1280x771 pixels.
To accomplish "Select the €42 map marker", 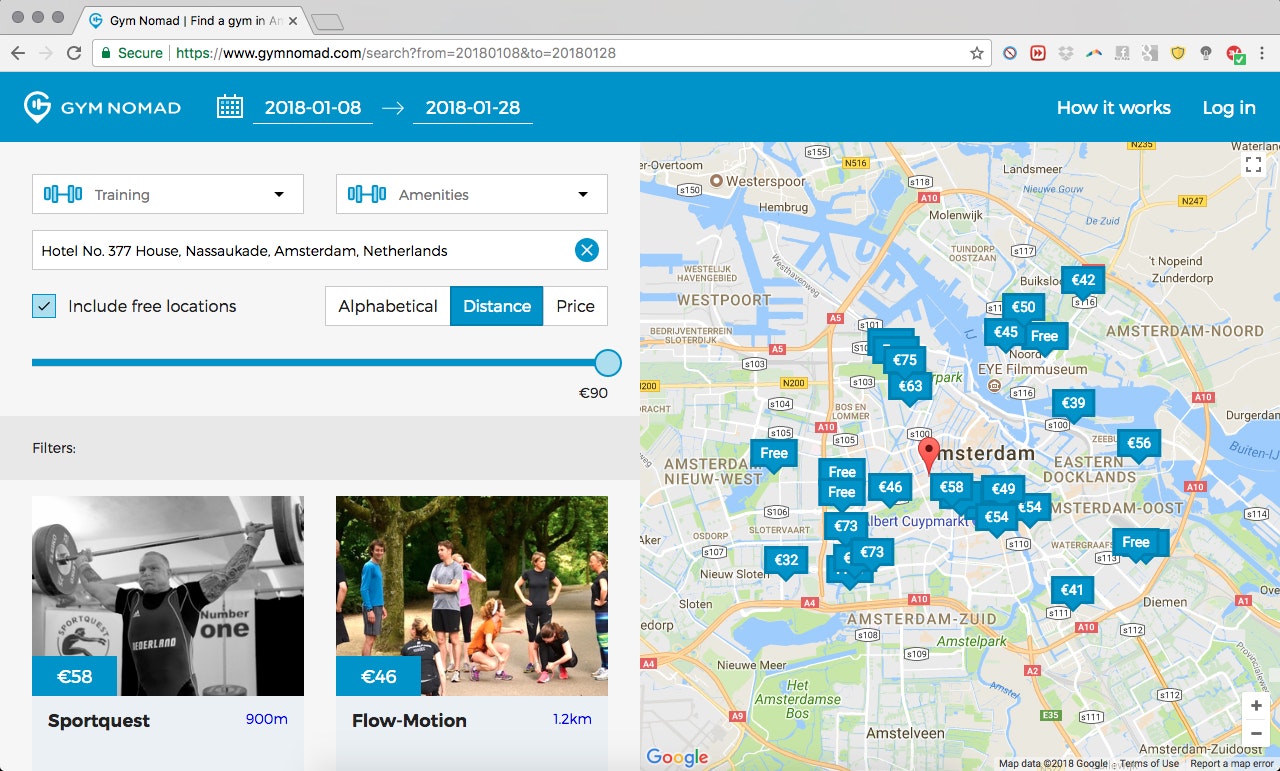I will (x=1083, y=281).
